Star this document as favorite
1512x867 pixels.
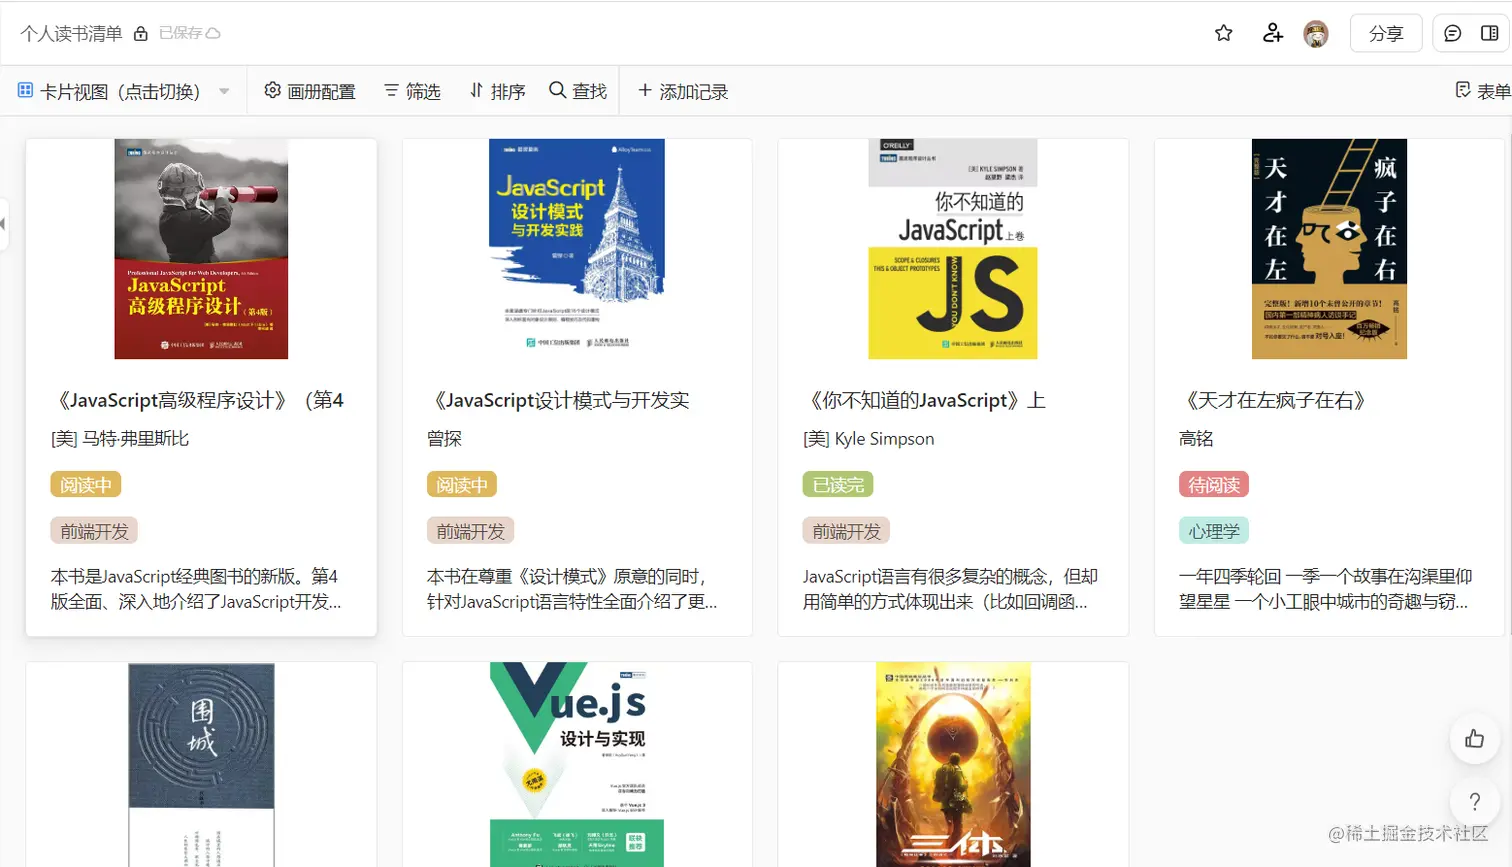(1223, 33)
